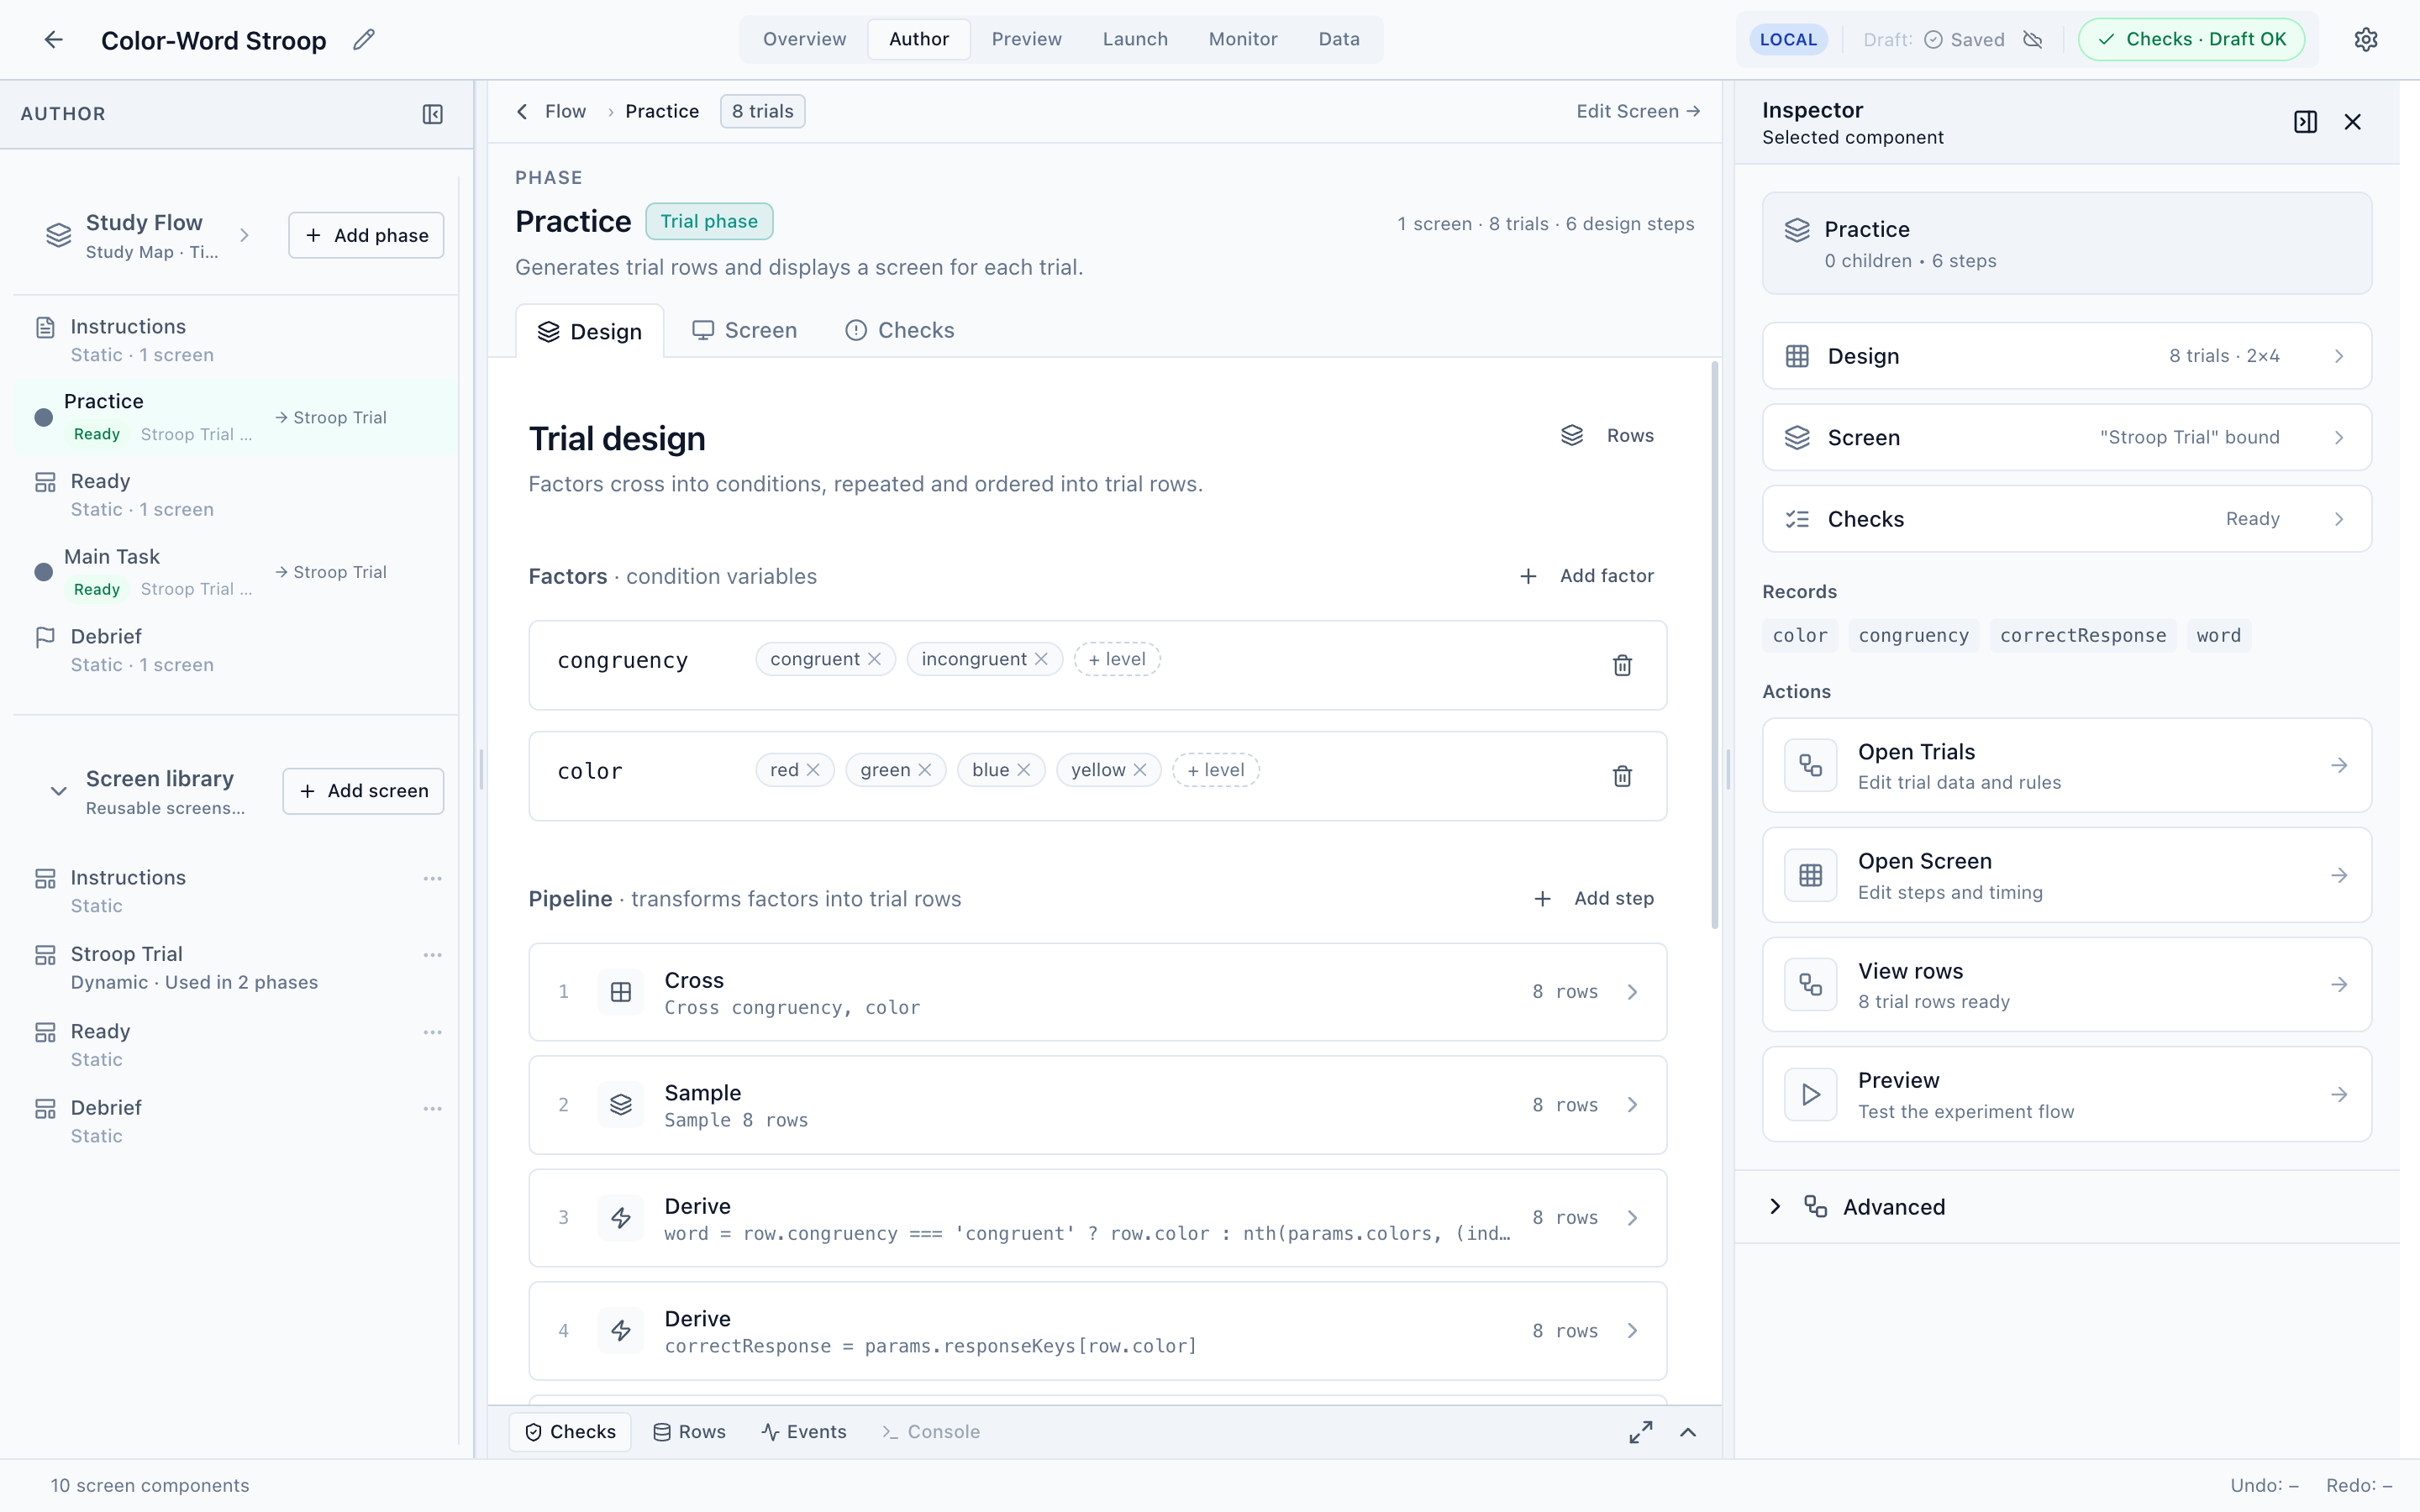Expand the Derive correctResponse step
2420x1512 pixels.
tap(1632, 1331)
